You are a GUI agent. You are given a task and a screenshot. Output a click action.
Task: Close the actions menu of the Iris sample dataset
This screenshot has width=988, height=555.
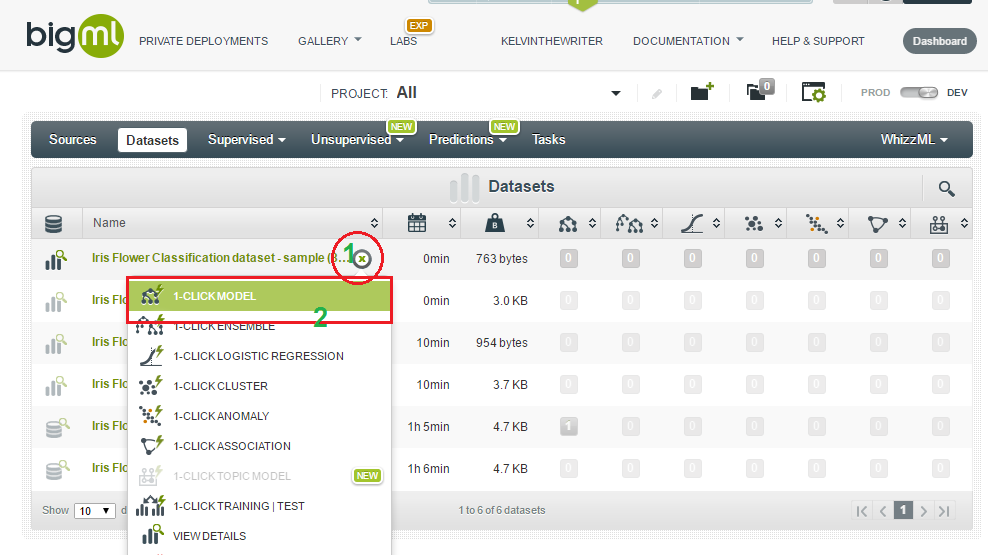click(362, 259)
